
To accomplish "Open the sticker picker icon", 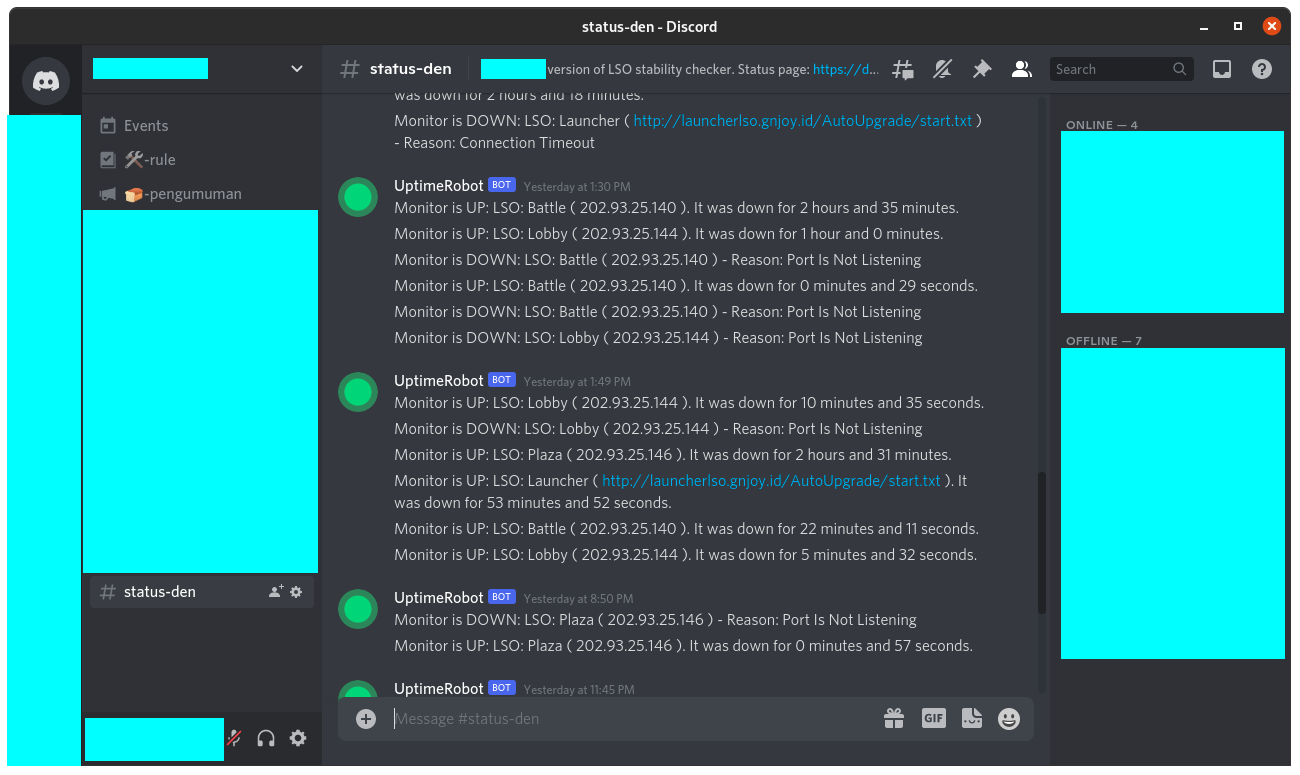I will [x=971, y=718].
